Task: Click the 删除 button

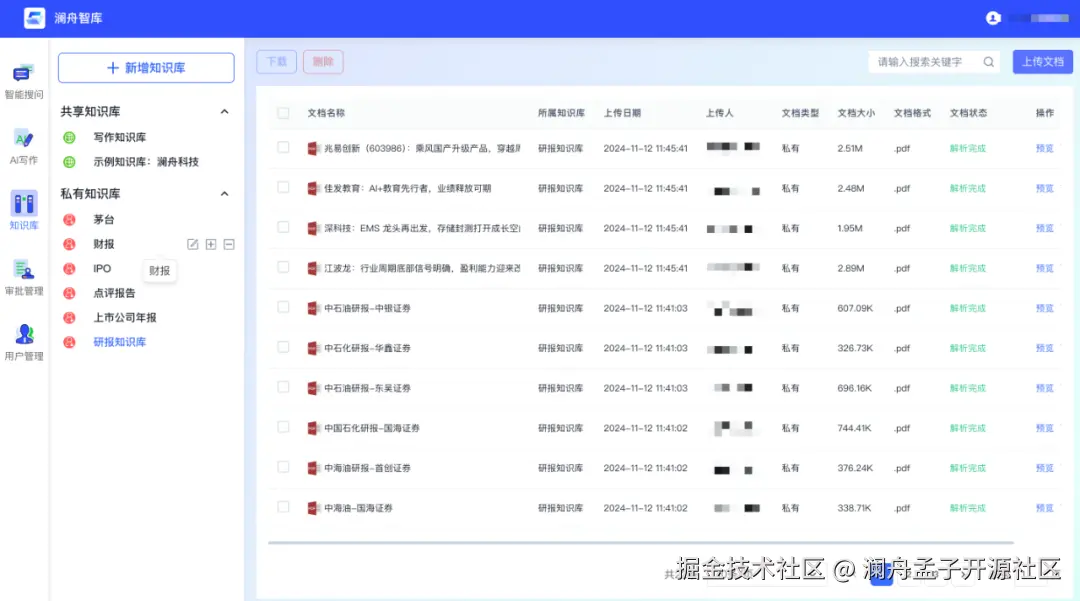Action: click(x=323, y=62)
